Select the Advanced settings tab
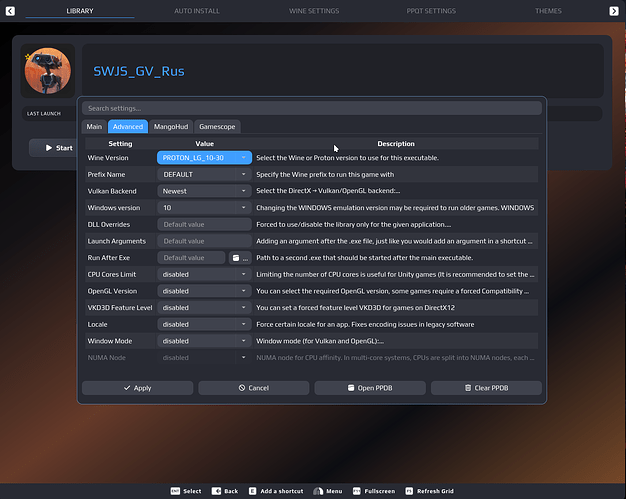Screen dimensions: 626x499 (128, 127)
